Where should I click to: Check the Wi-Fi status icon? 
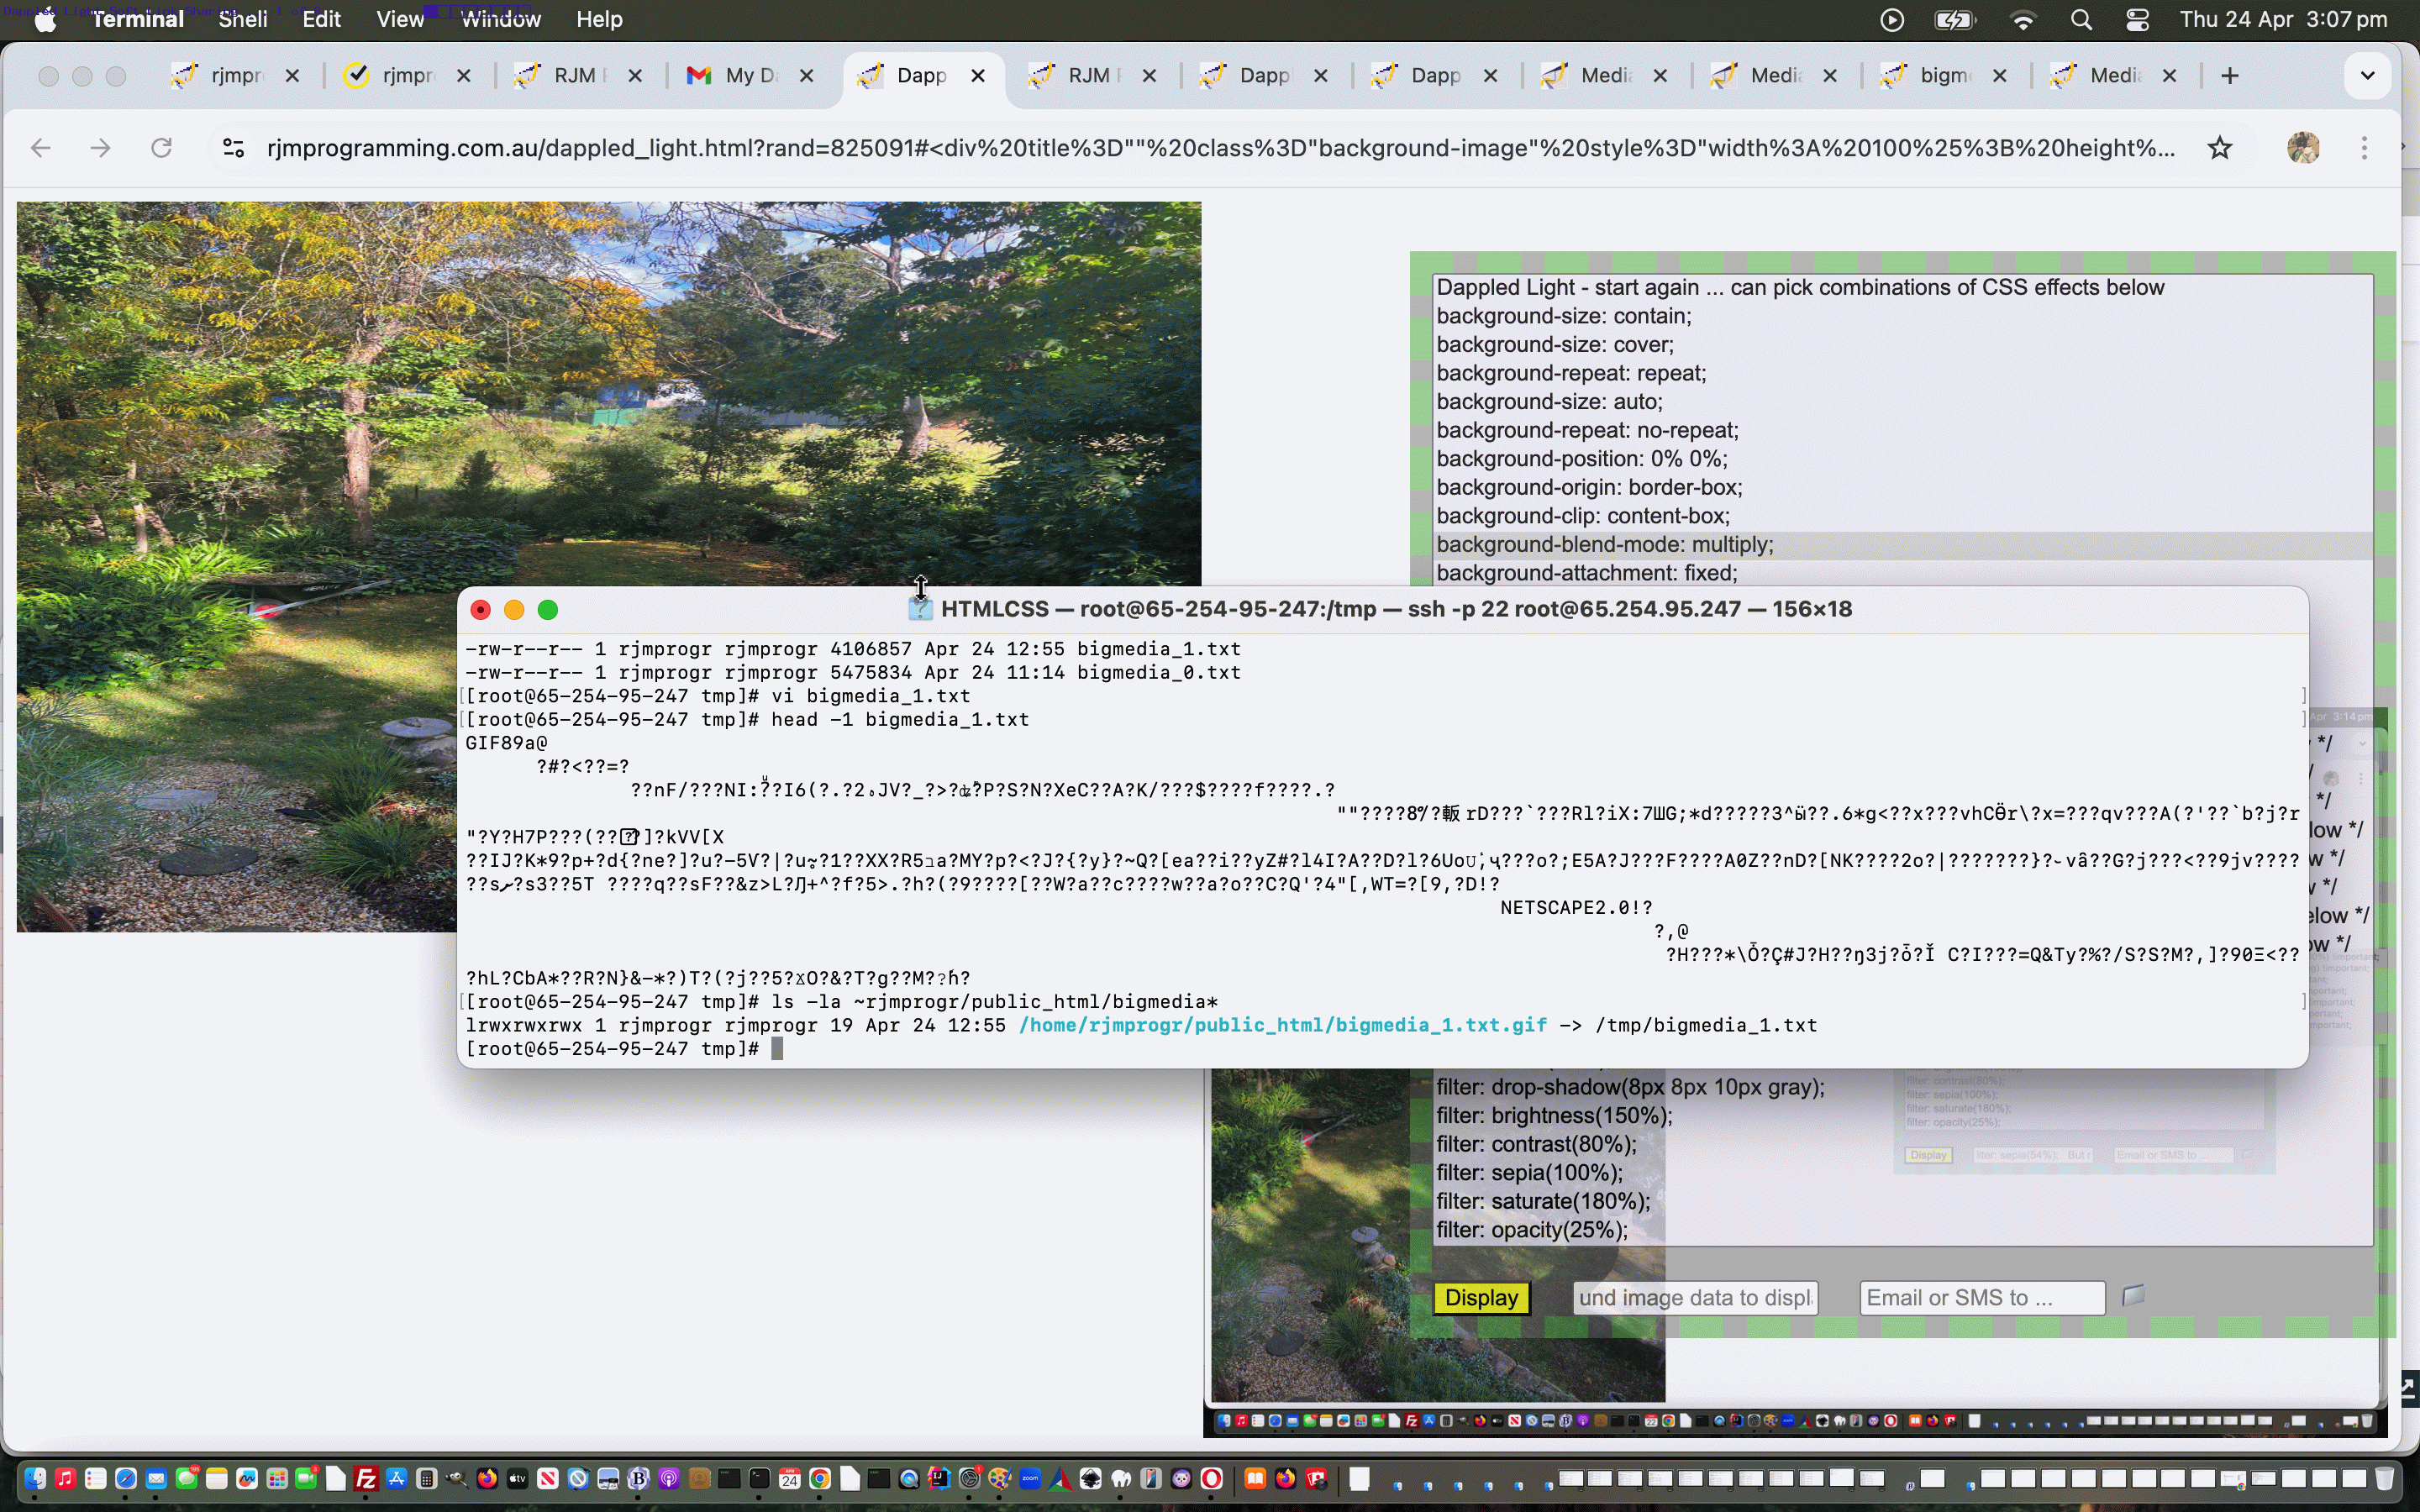pyautogui.click(x=2023, y=20)
